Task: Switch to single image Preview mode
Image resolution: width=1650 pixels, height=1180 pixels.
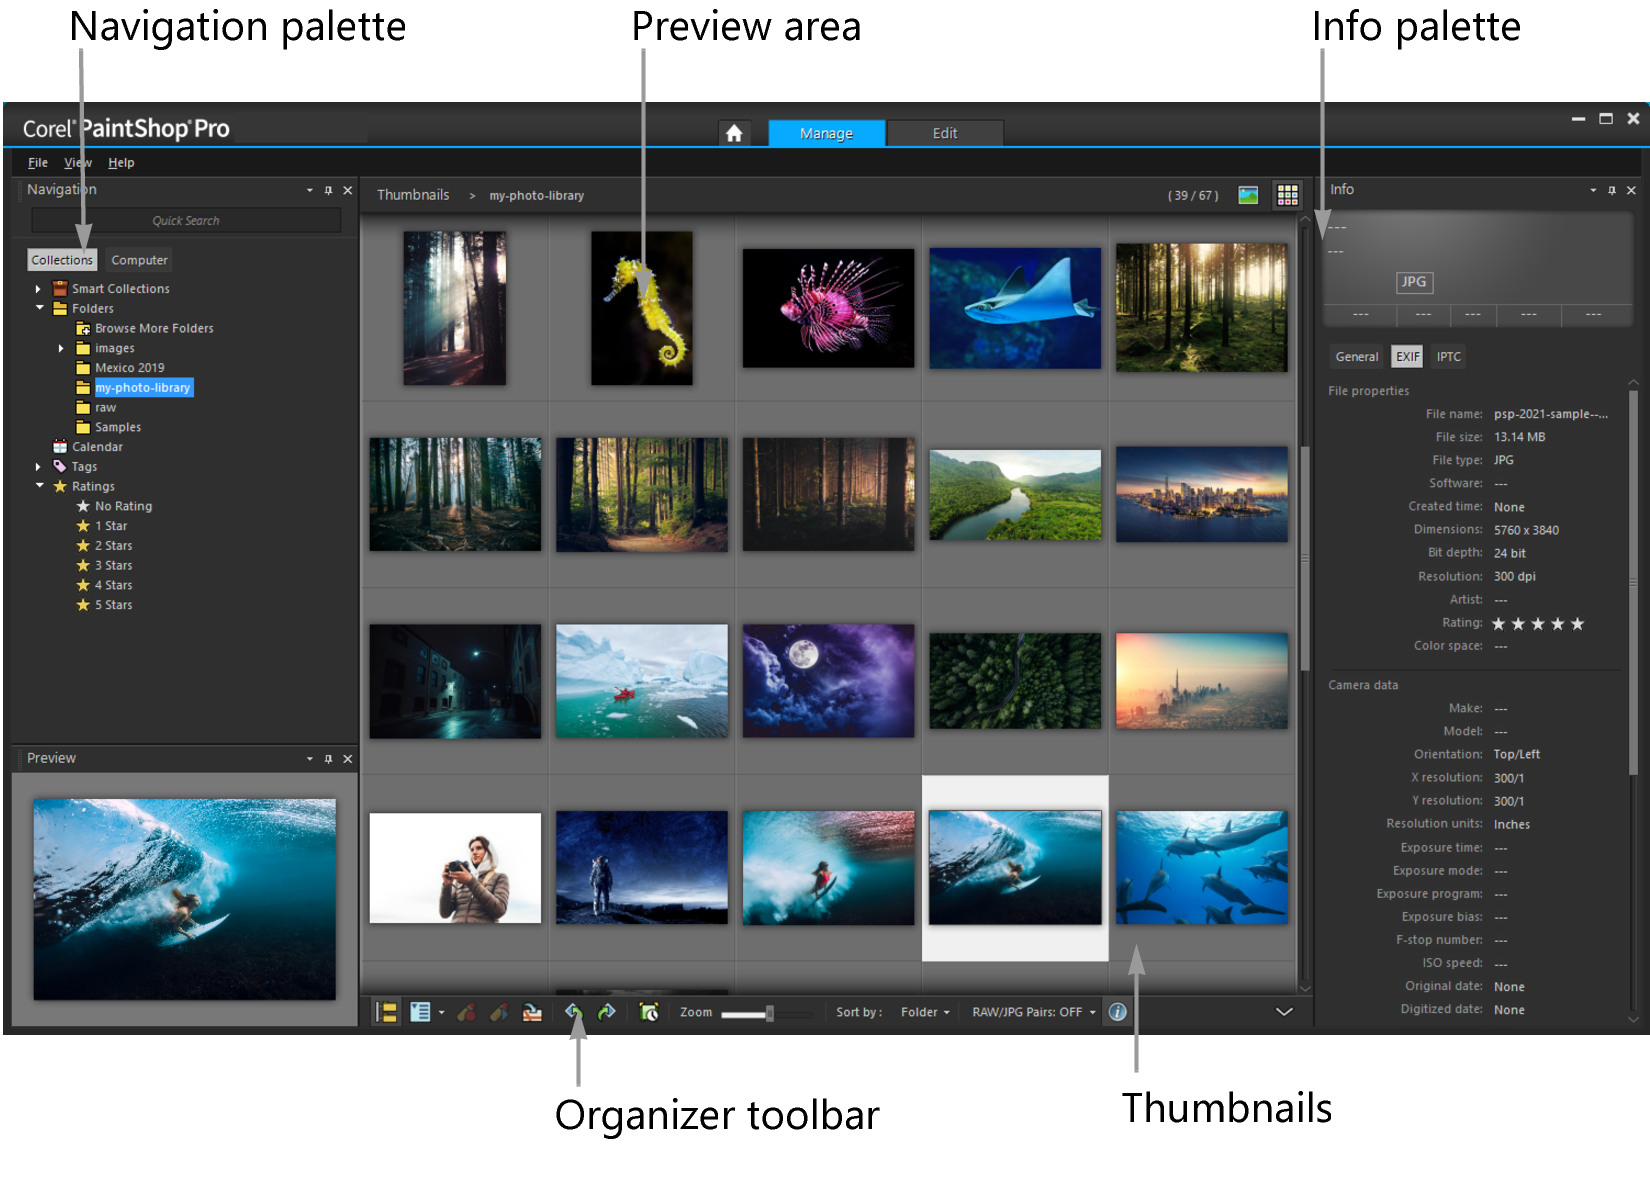Action: (x=1247, y=195)
